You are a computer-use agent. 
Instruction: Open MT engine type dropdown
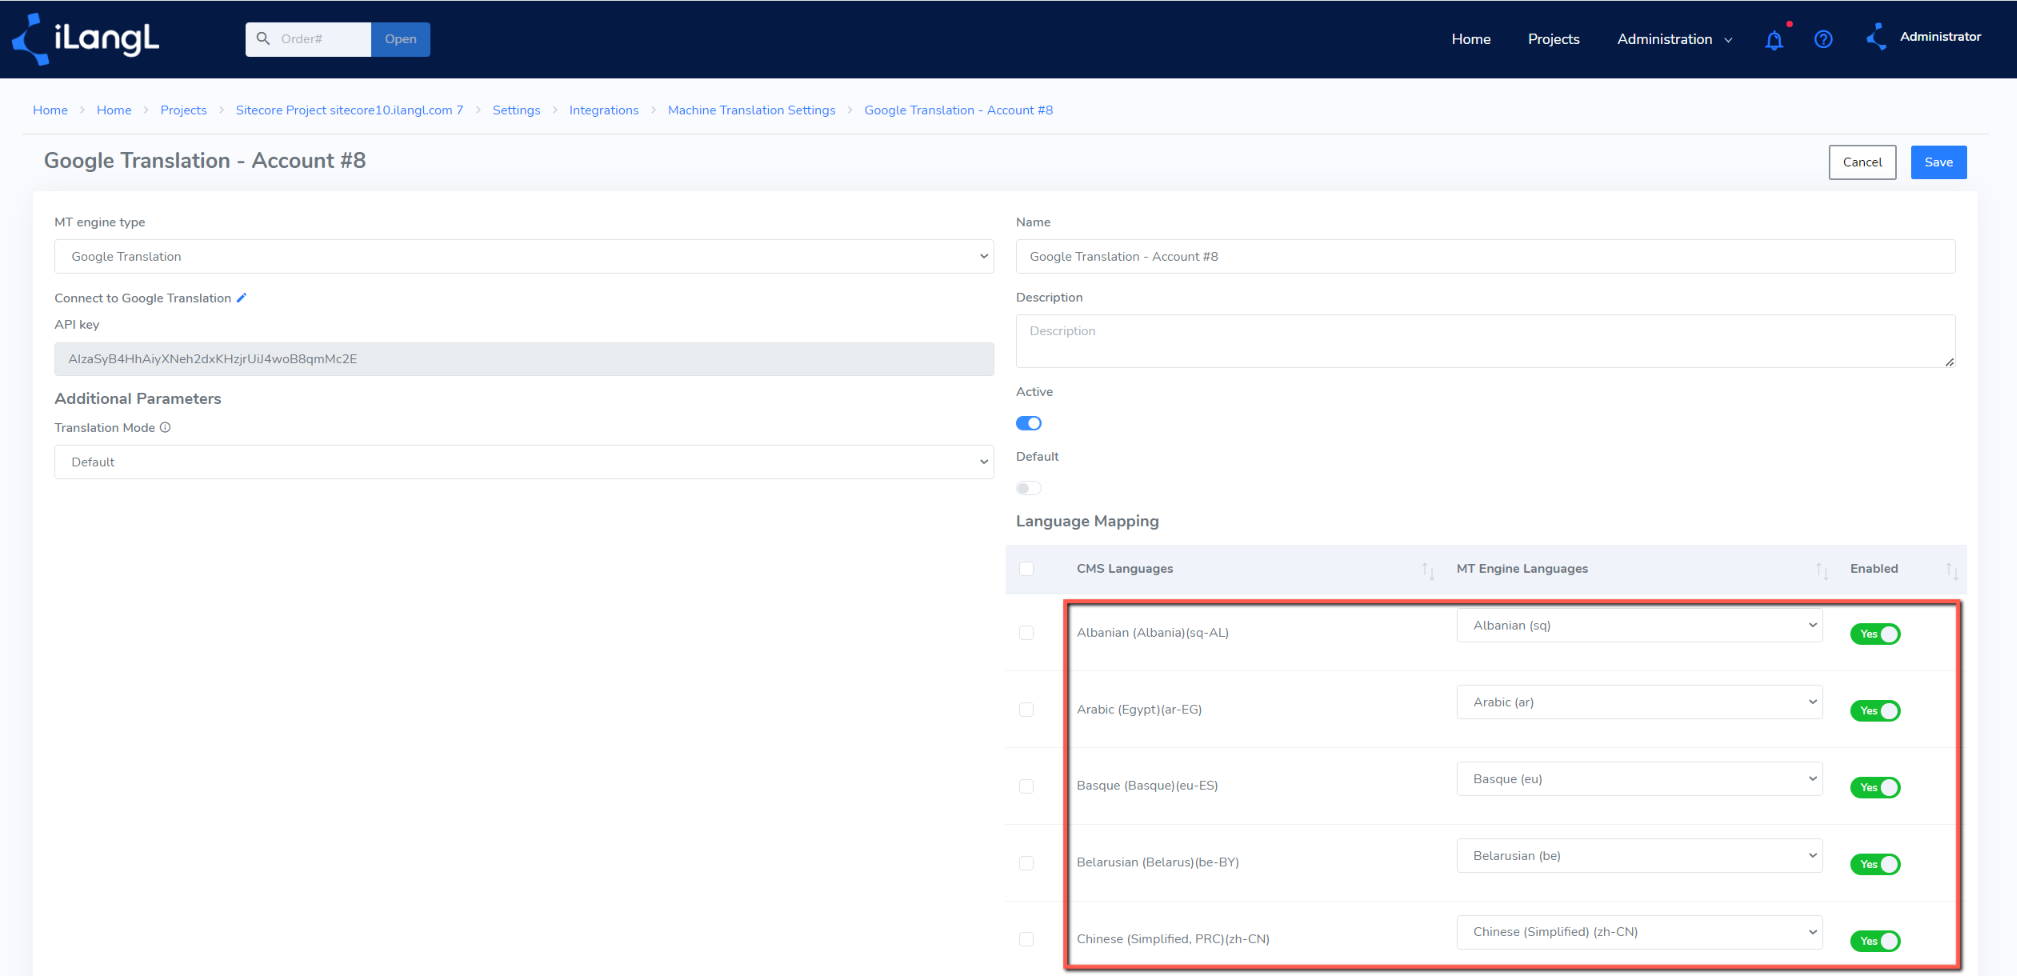(x=524, y=256)
